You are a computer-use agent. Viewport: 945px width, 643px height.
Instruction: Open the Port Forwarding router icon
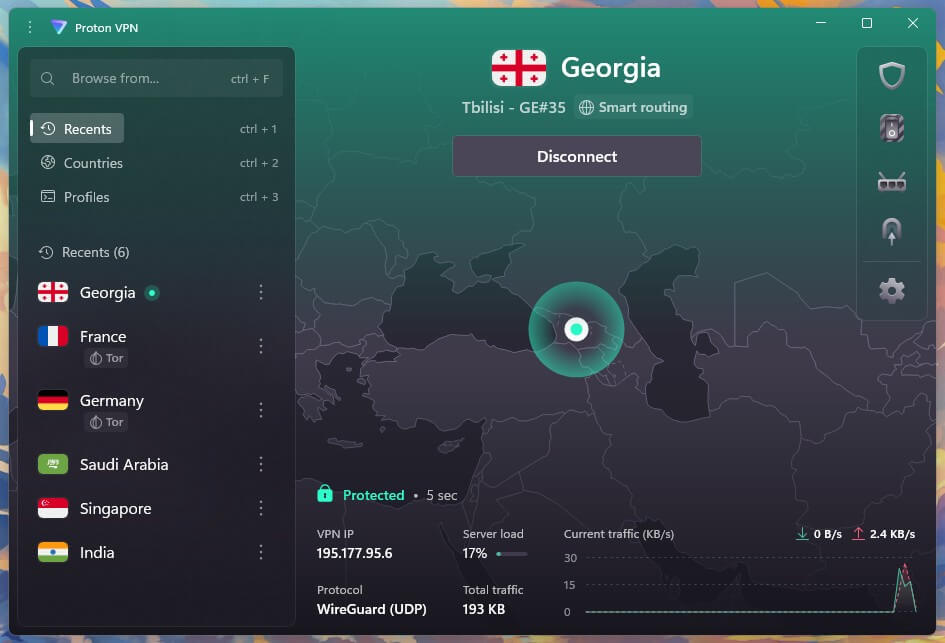coord(891,181)
